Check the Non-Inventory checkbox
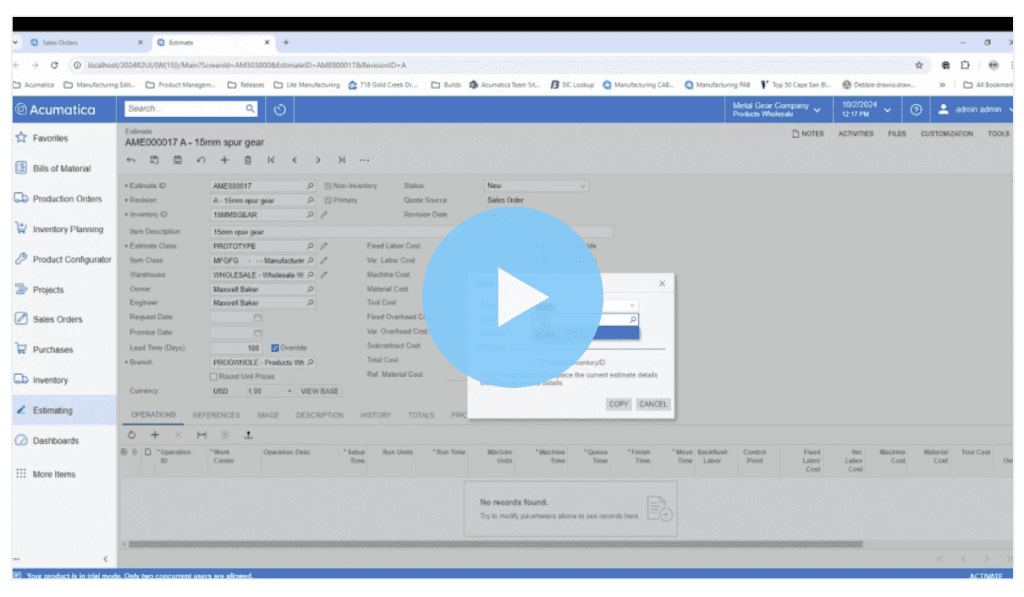 pos(328,186)
